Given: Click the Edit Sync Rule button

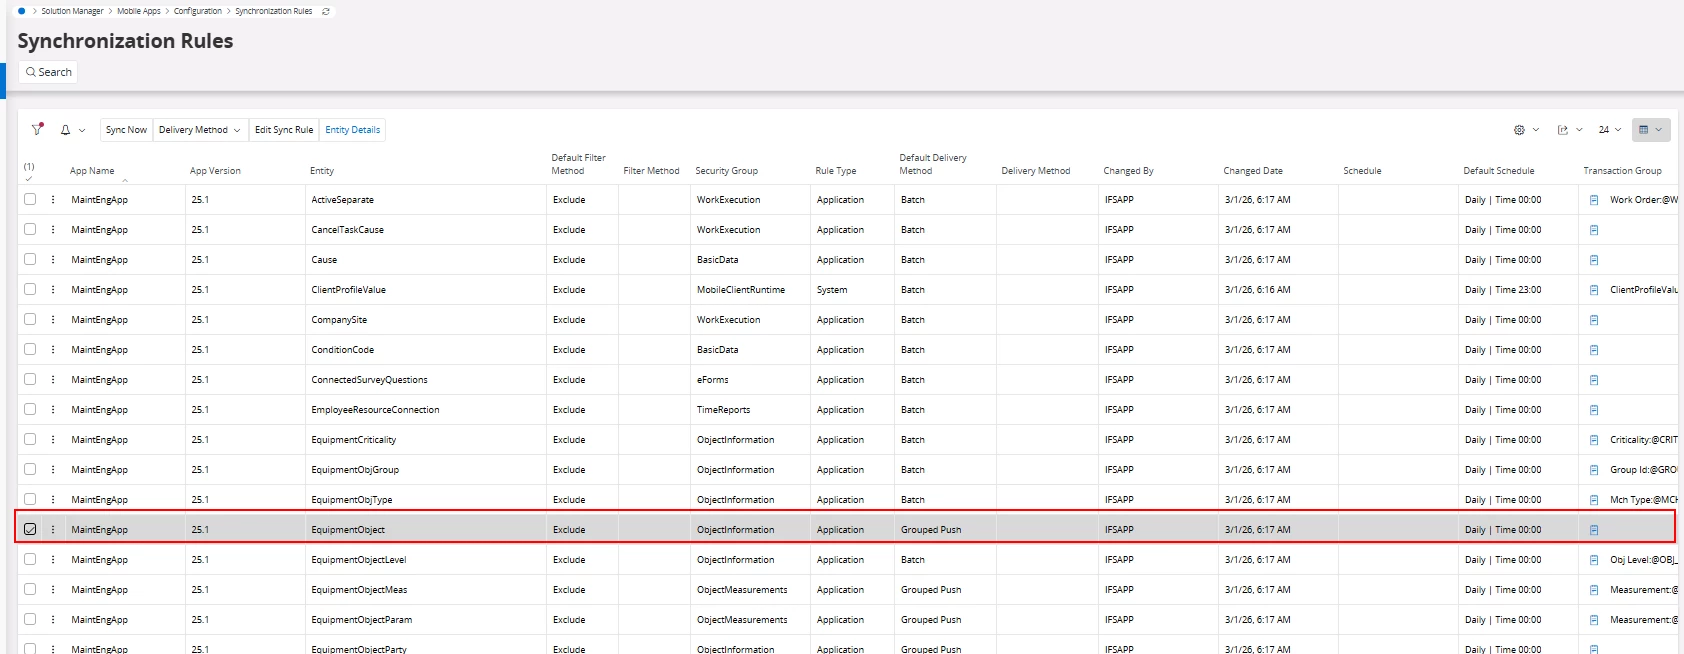Looking at the screenshot, I should pyautogui.click(x=284, y=130).
